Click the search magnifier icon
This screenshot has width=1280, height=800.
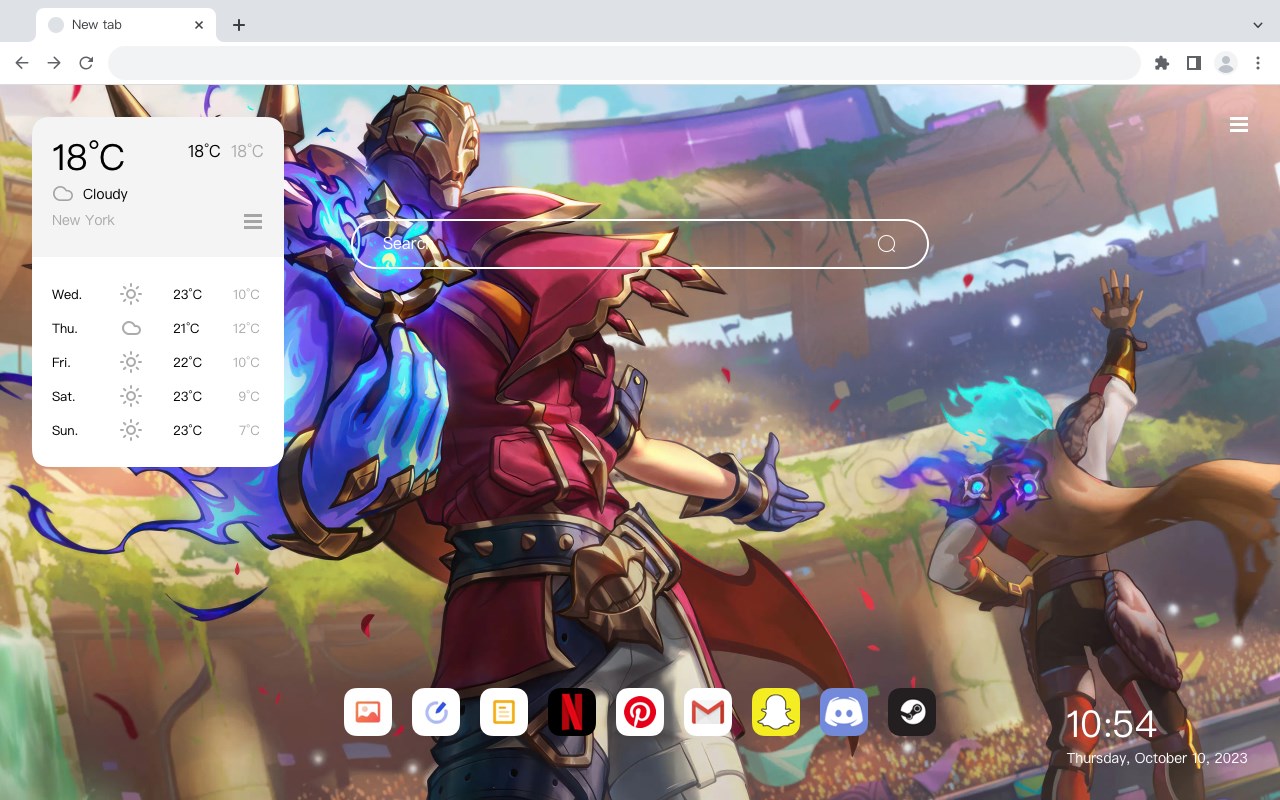pos(887,244)
